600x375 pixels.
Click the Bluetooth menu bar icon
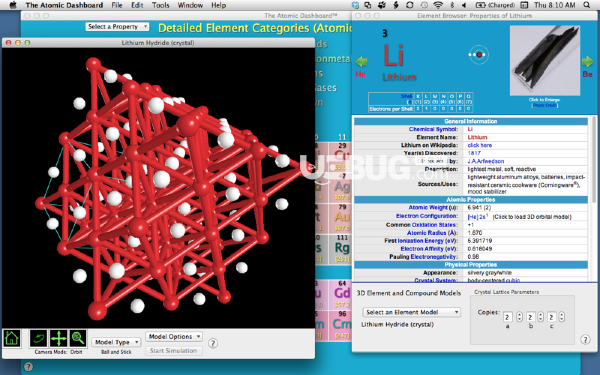[x=452, y=5]
